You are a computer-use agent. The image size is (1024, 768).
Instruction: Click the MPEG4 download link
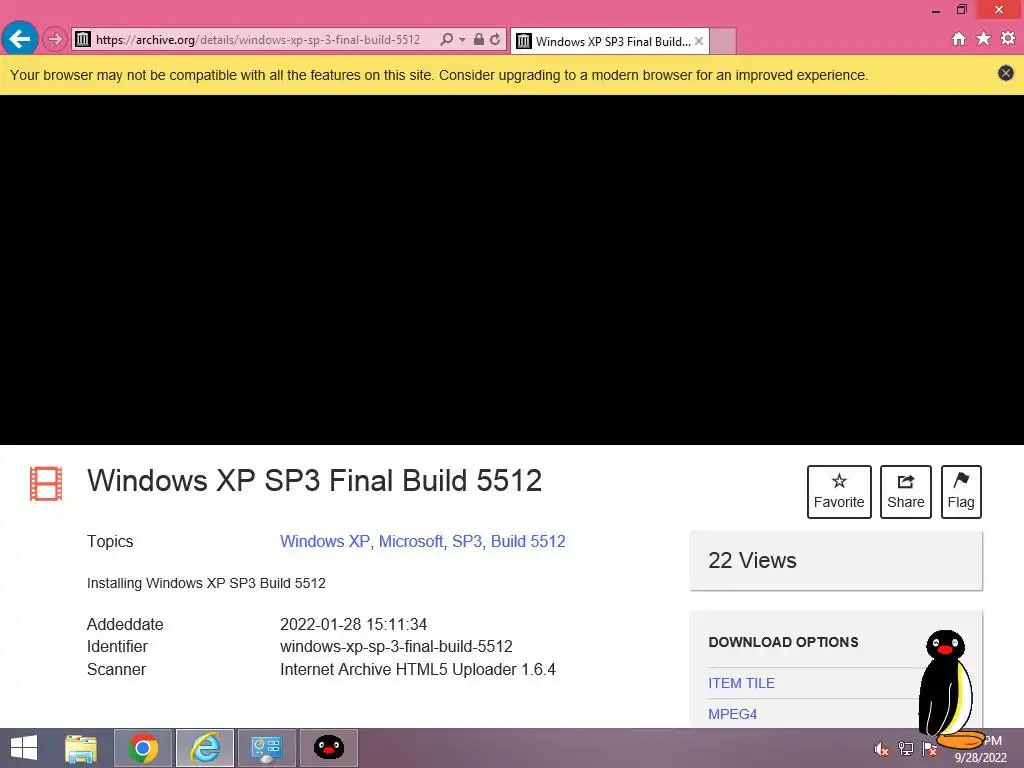pos(733,714)
